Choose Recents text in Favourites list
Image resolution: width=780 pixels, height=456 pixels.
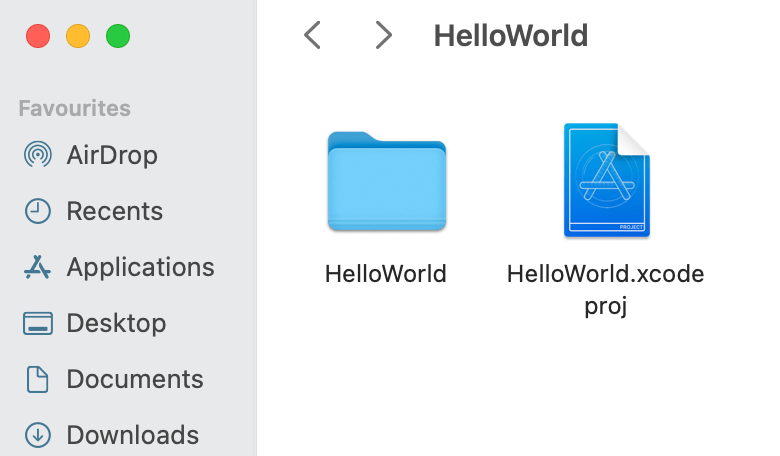[115, 211]
